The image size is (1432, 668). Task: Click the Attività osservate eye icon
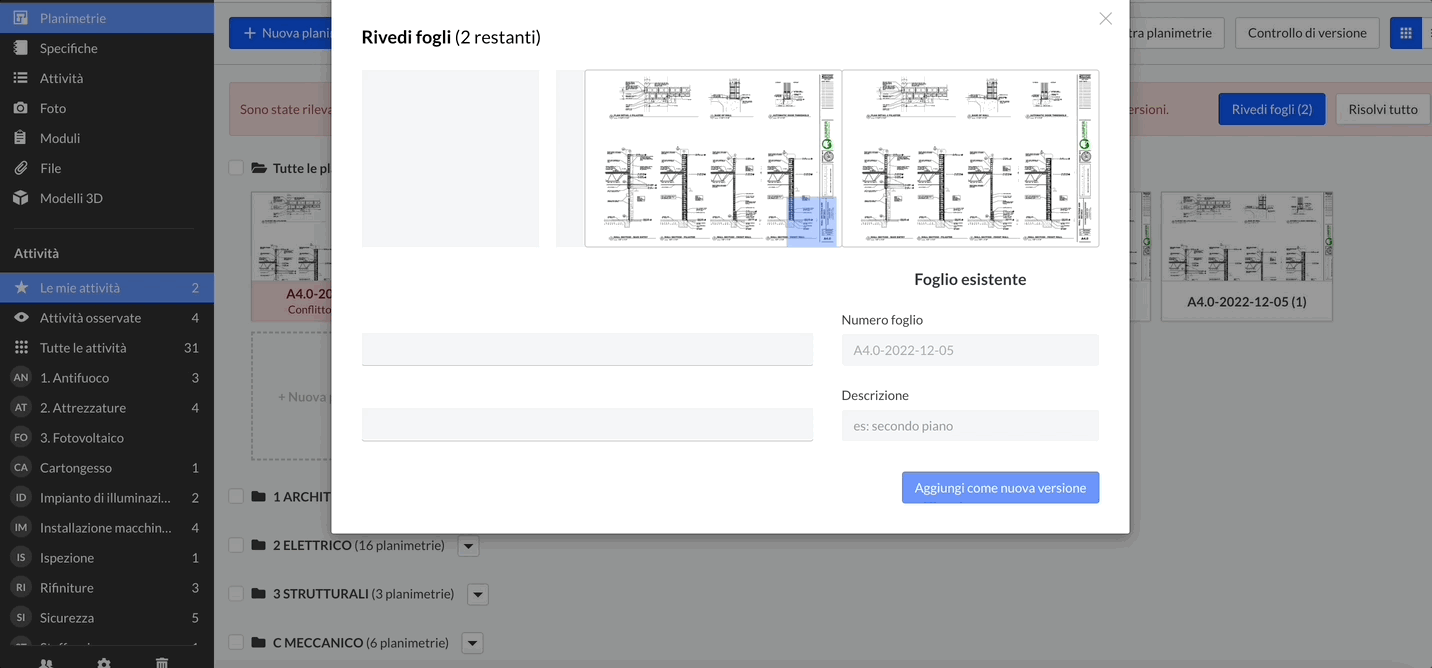tap(20, 318)
